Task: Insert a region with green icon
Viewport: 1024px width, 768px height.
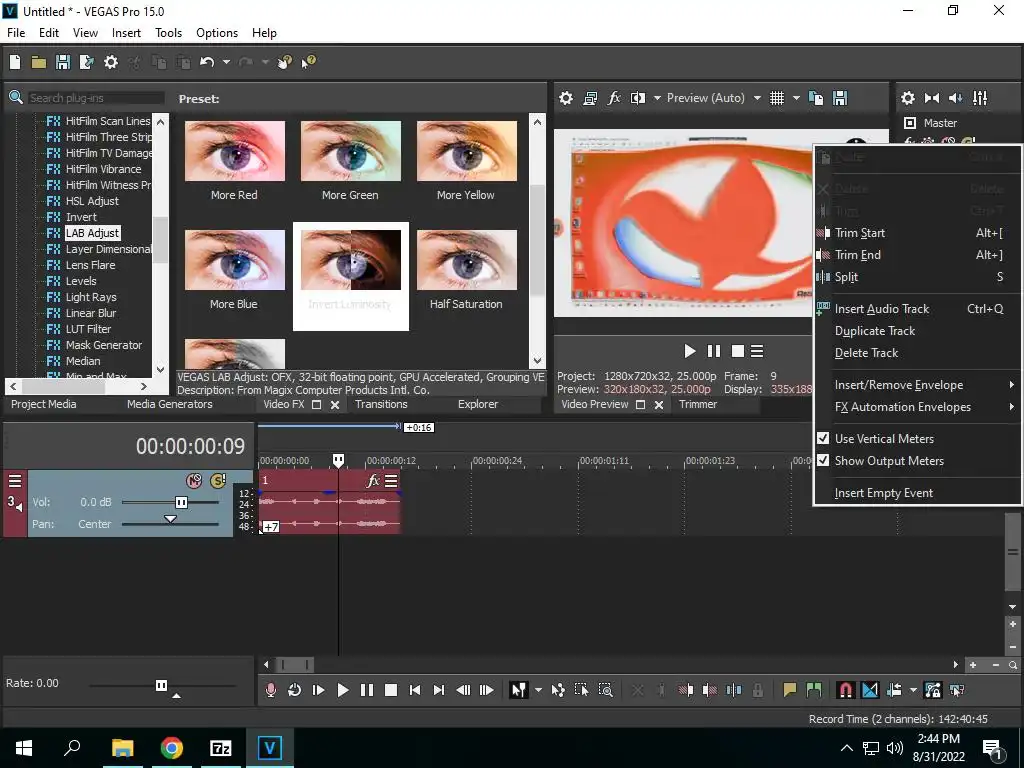Action: [x=814, y=690]
